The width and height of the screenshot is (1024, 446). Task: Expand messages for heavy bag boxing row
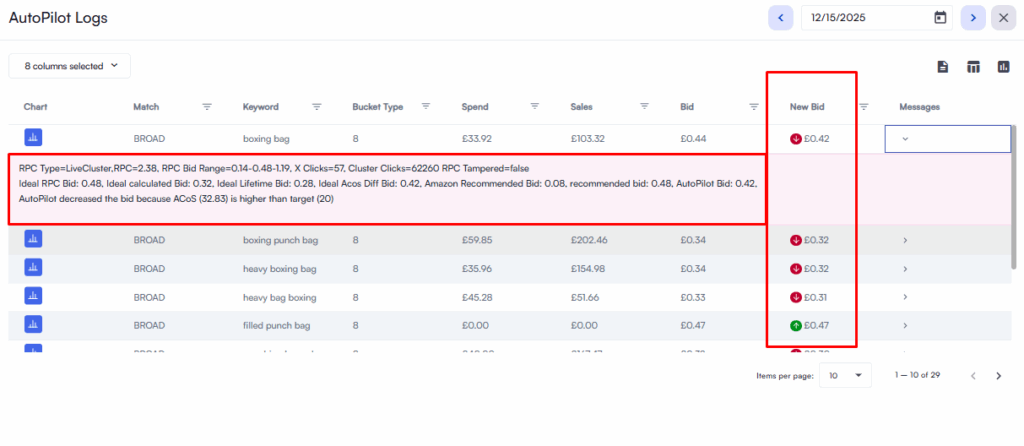click(905, 297)
